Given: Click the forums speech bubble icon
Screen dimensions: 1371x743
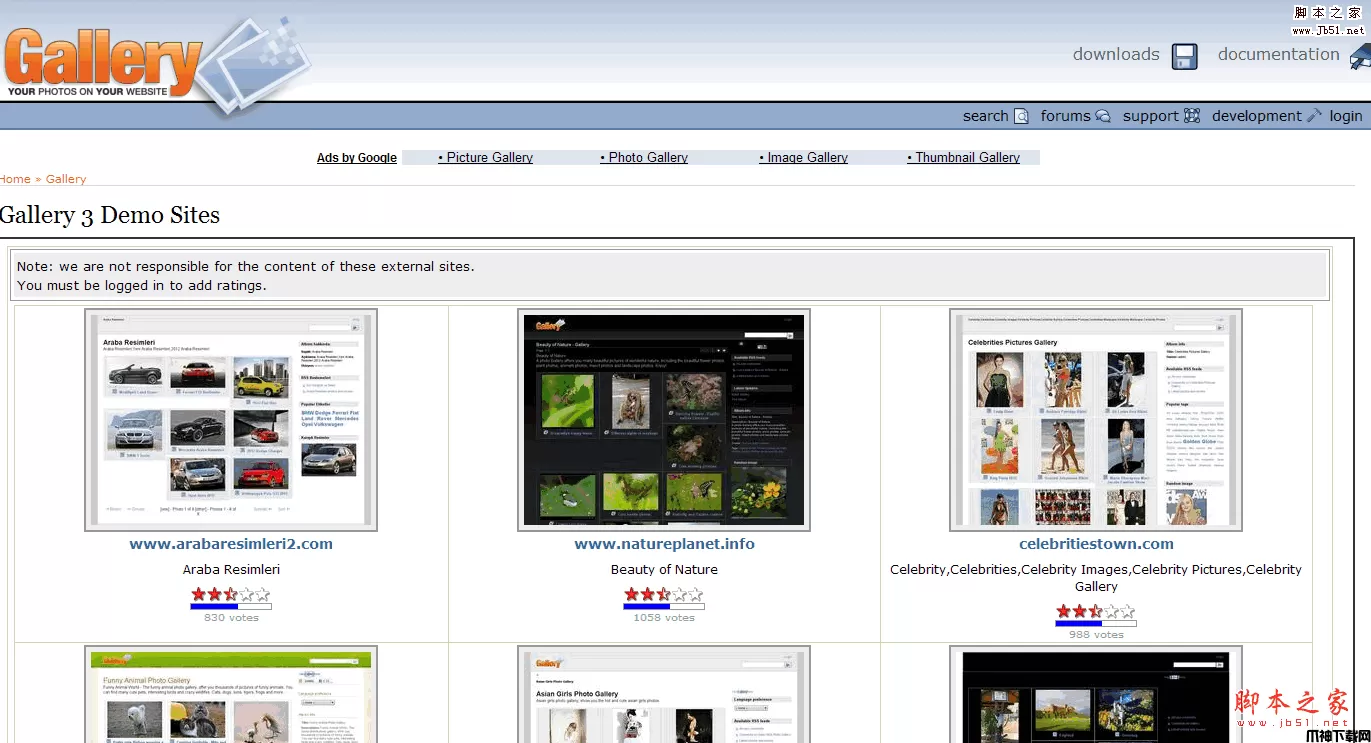Looking at the screenshot, I should [1103, 116].
